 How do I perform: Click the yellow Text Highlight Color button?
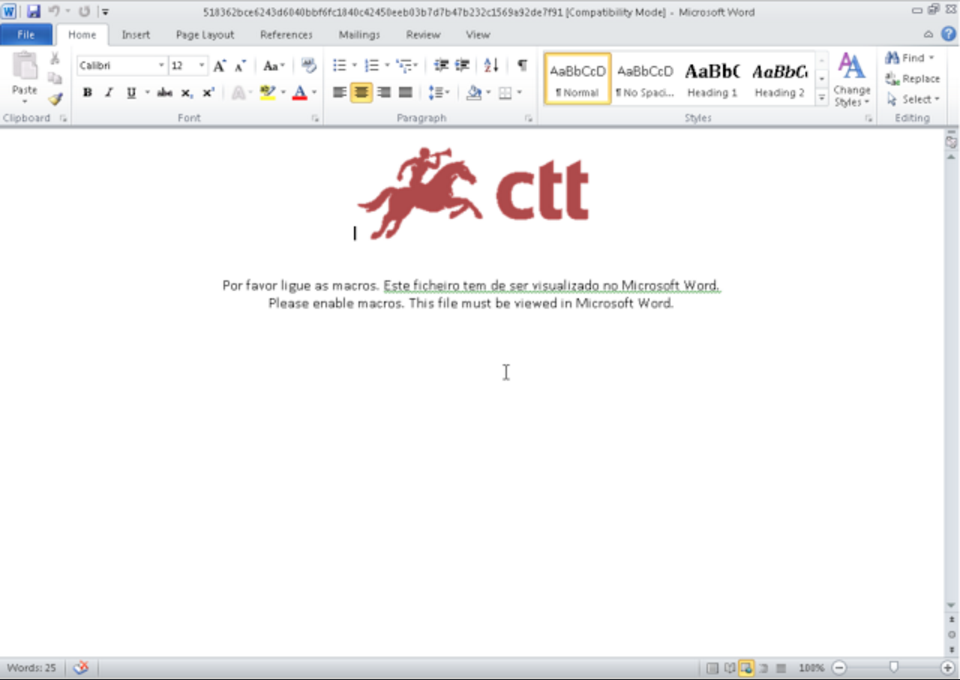[x=268, y=93]
